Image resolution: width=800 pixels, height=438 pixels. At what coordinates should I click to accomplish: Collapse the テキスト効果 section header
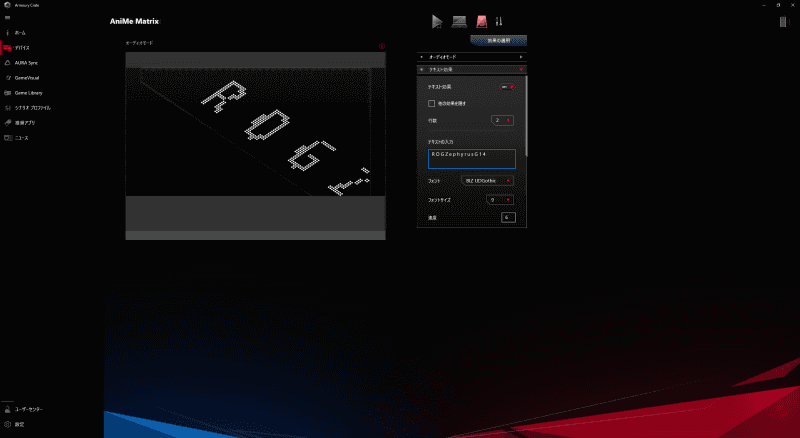[471, 69]
